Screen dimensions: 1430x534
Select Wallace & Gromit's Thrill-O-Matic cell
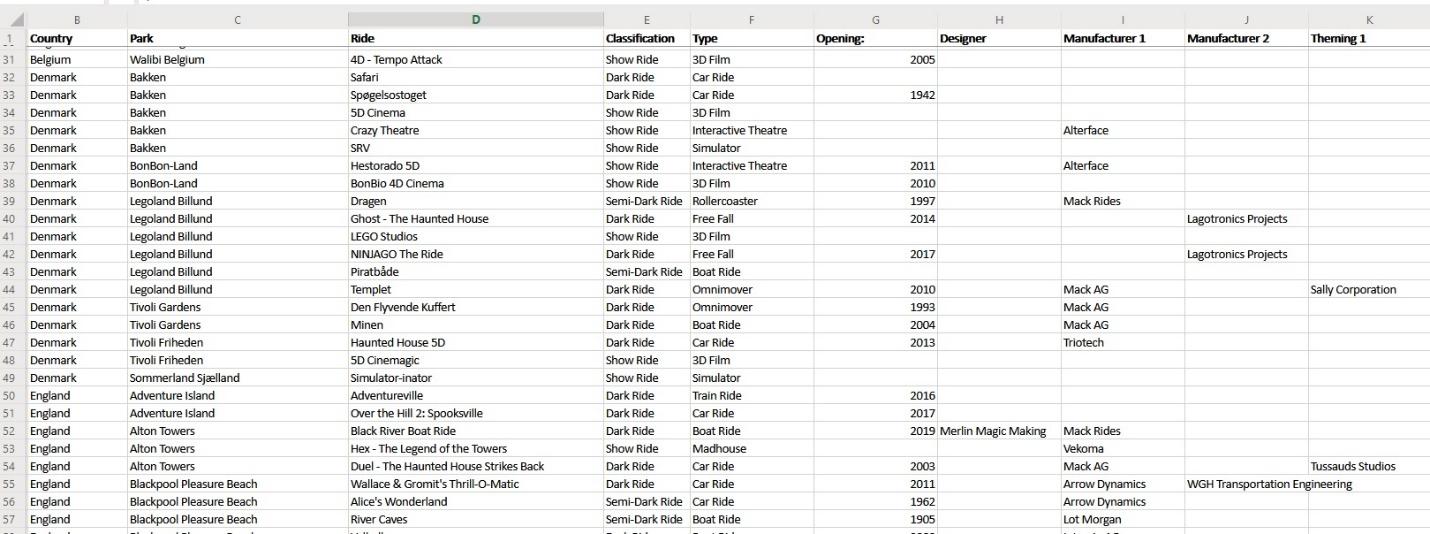(476, 484)
